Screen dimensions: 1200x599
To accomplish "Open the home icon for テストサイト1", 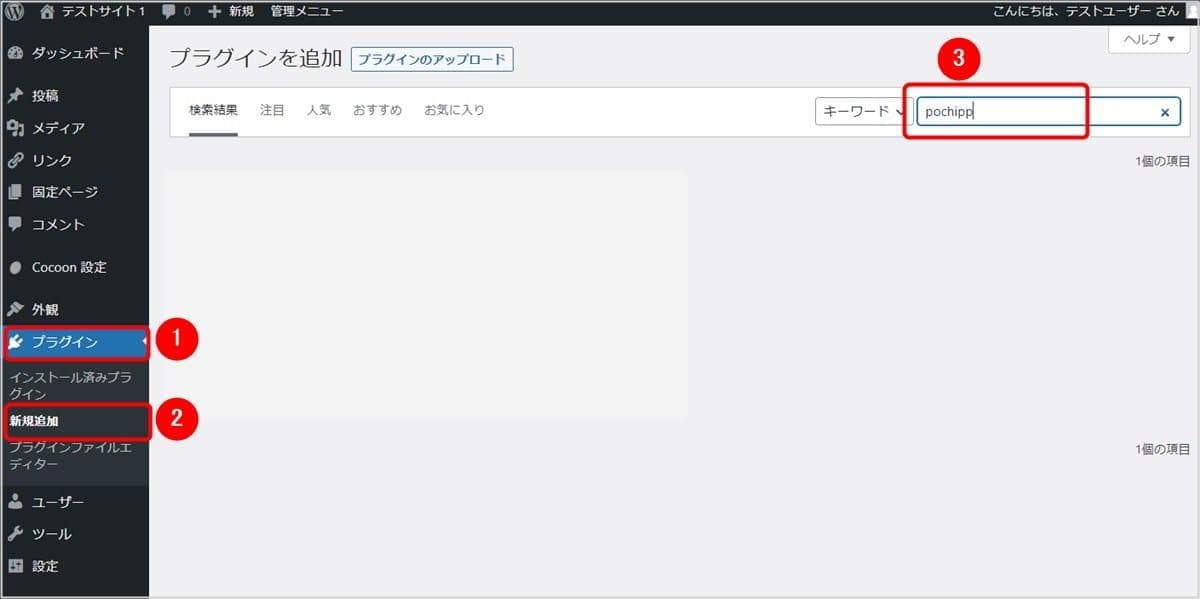I will point(47,11).
